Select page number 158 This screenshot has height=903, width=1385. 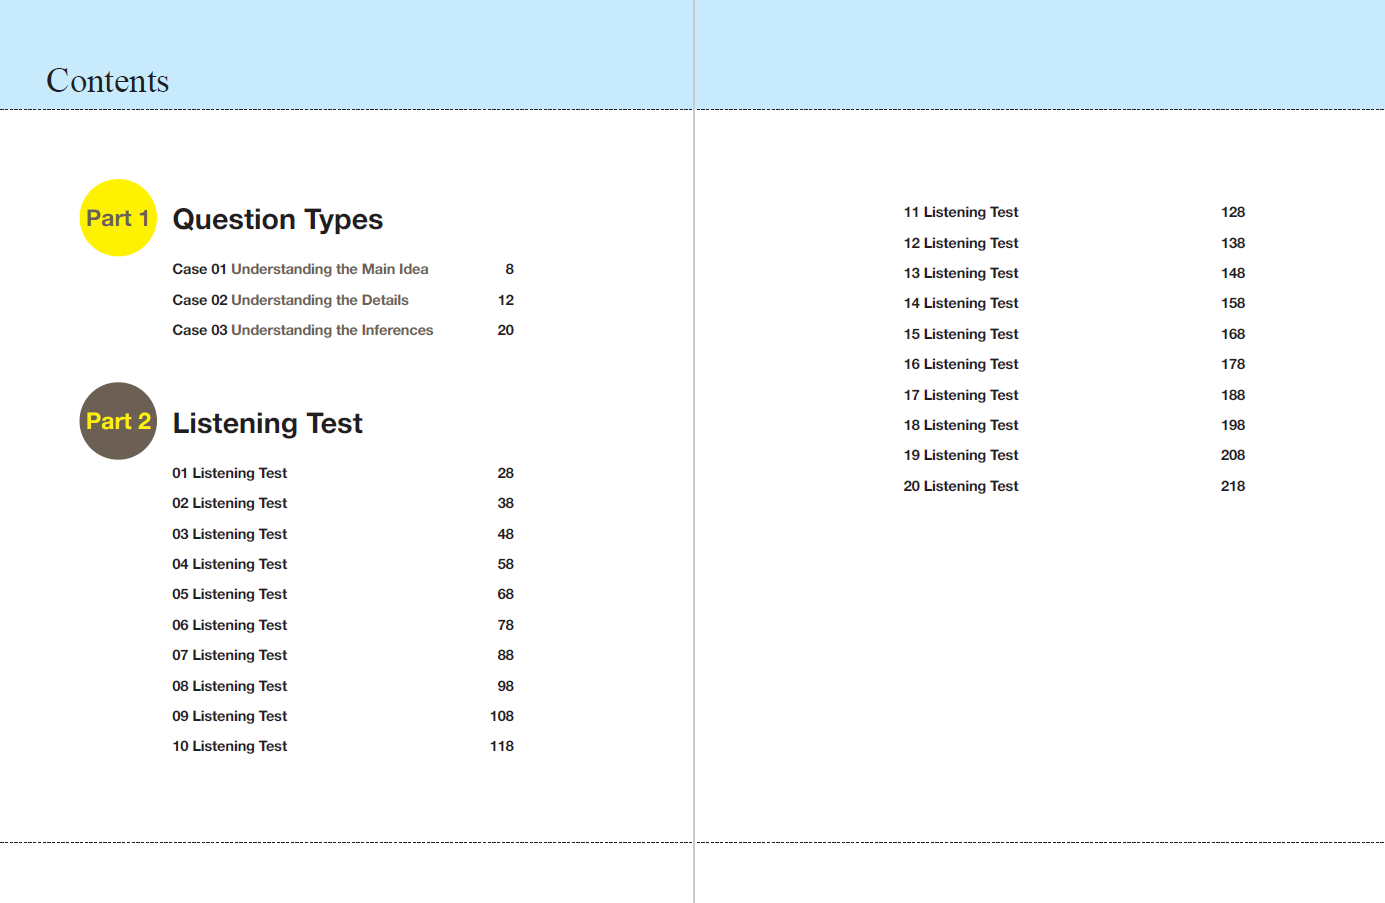pyautogui.click(x=1233, y=303)
